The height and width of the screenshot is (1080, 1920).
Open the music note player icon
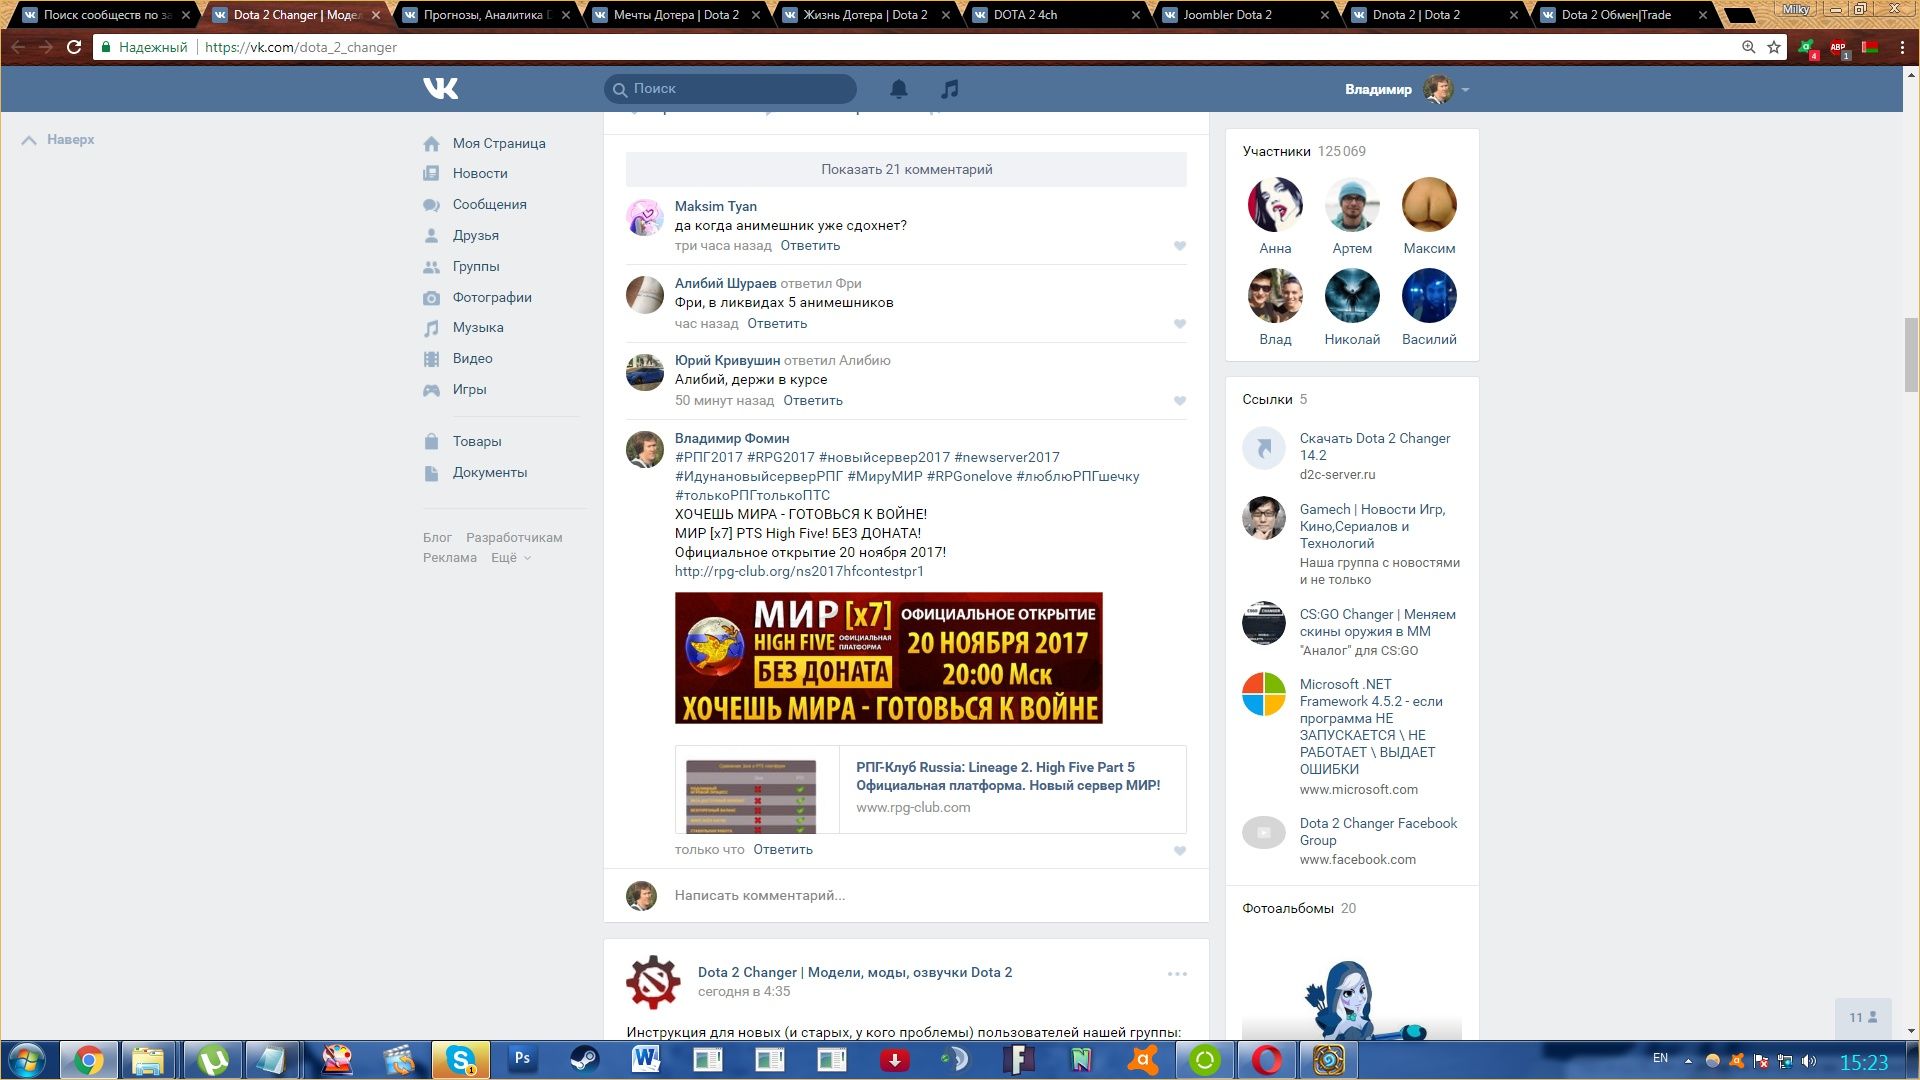pyautogui.click(x=950, y=89)
